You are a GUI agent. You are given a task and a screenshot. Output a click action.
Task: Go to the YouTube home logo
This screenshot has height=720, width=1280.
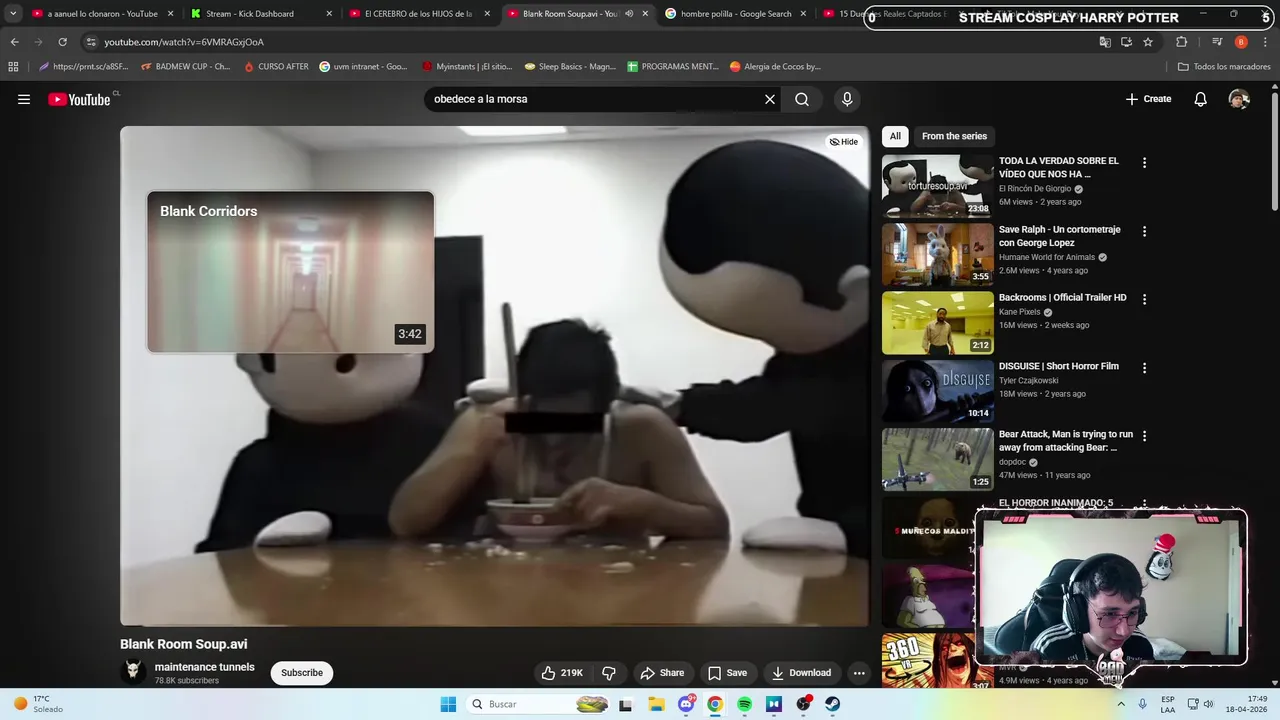(x=79, y=99)
